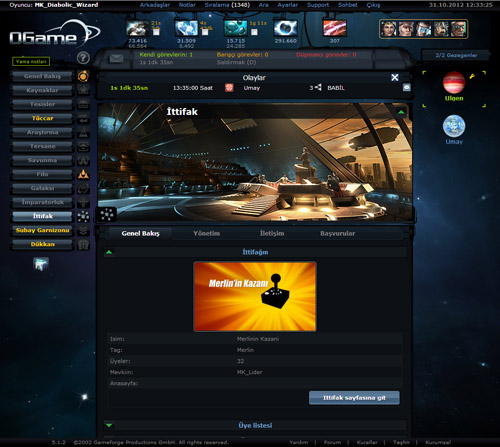500x447 pixels.
Task: Open Genel Bakış in the left menu
Action: point(42,76)
